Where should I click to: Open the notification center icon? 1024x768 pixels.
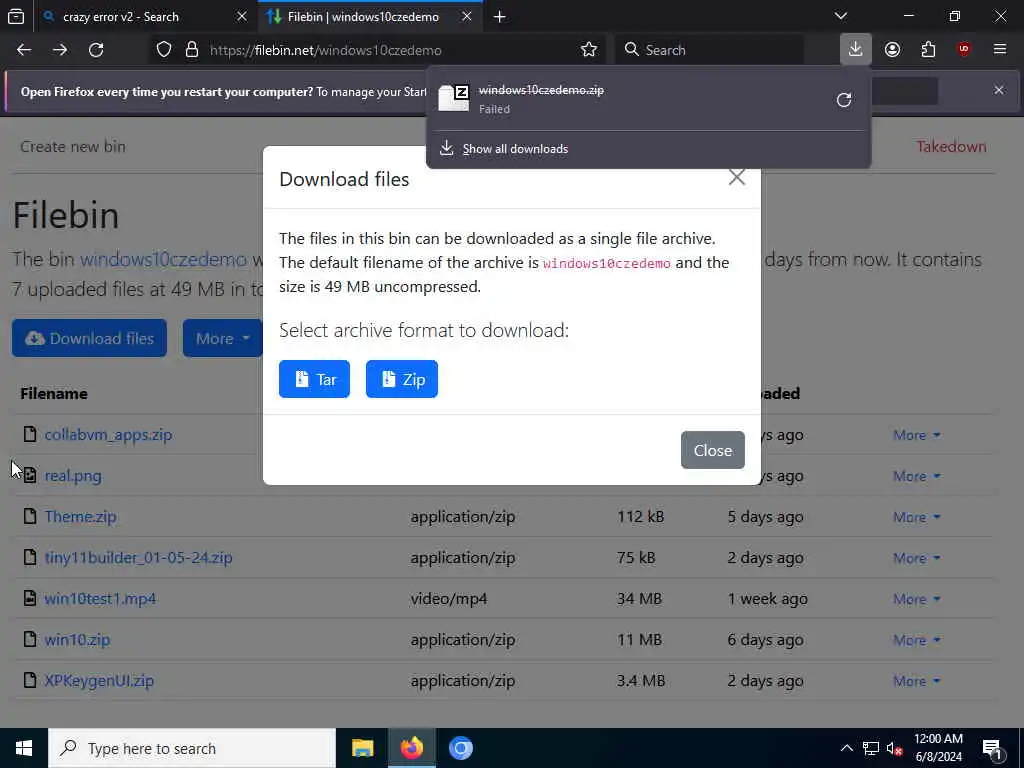coord(993,748)
